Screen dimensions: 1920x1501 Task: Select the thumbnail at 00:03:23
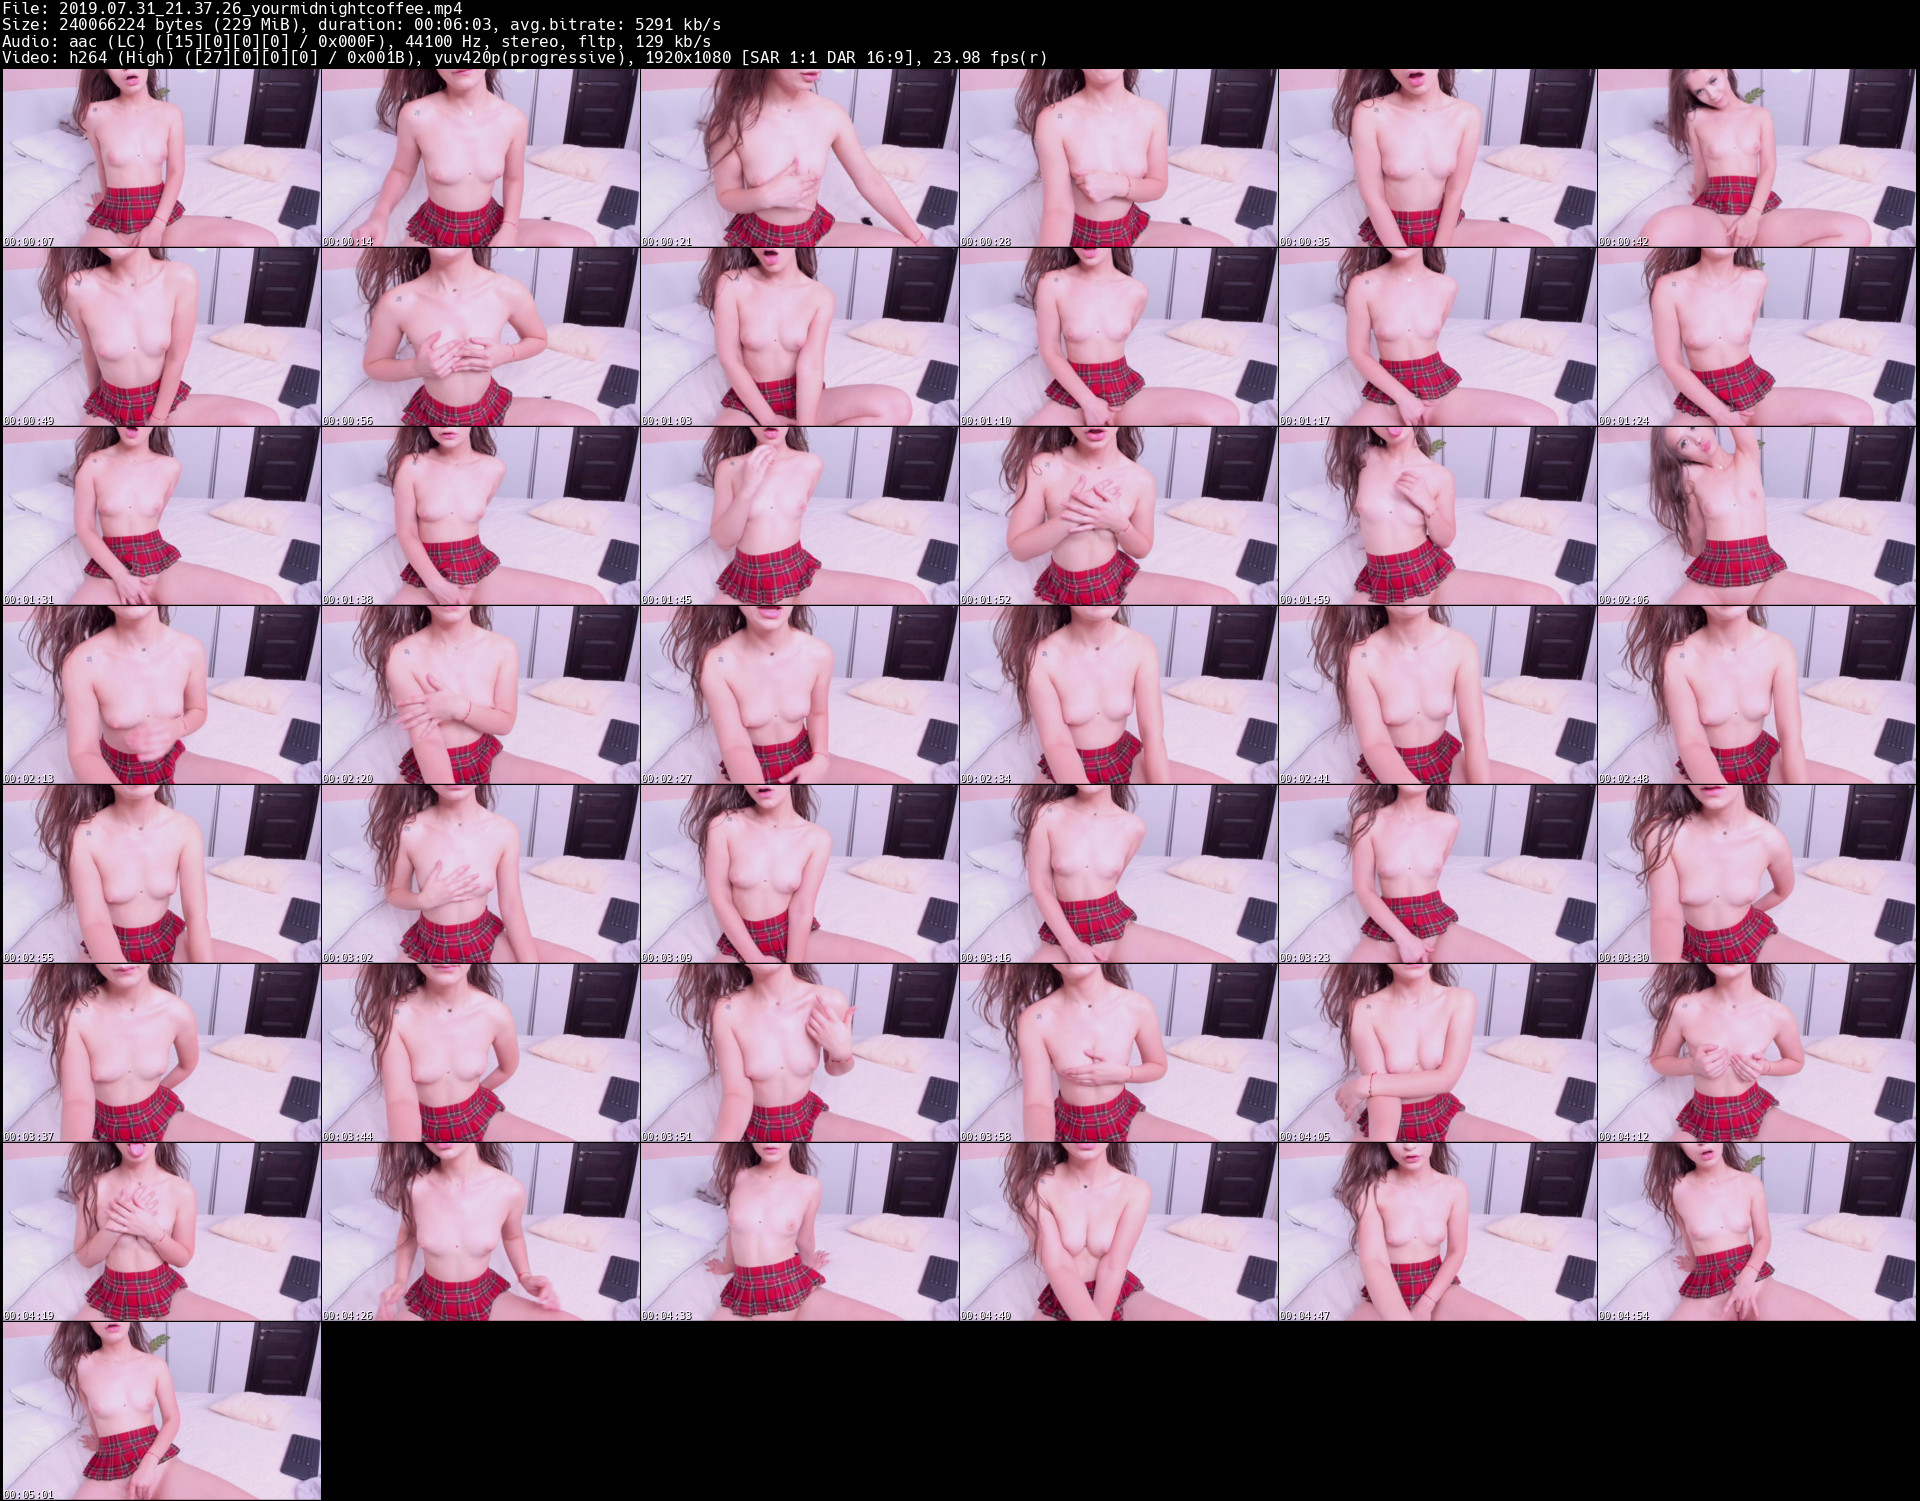pos(1438,874)
